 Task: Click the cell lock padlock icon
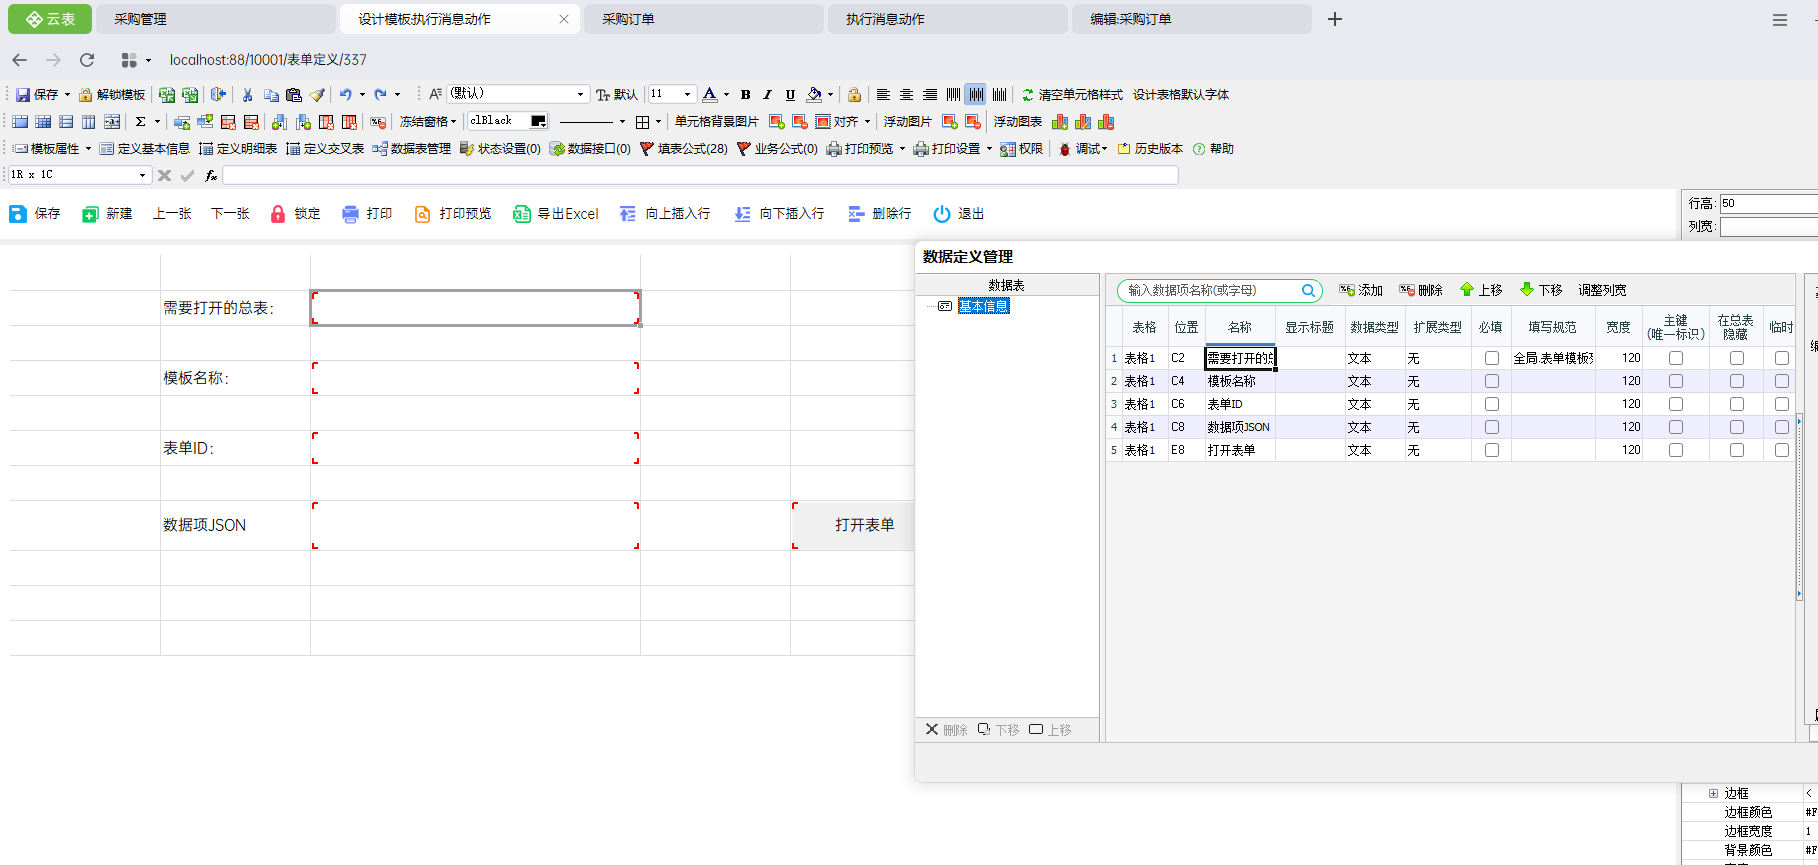pos(854,95)
